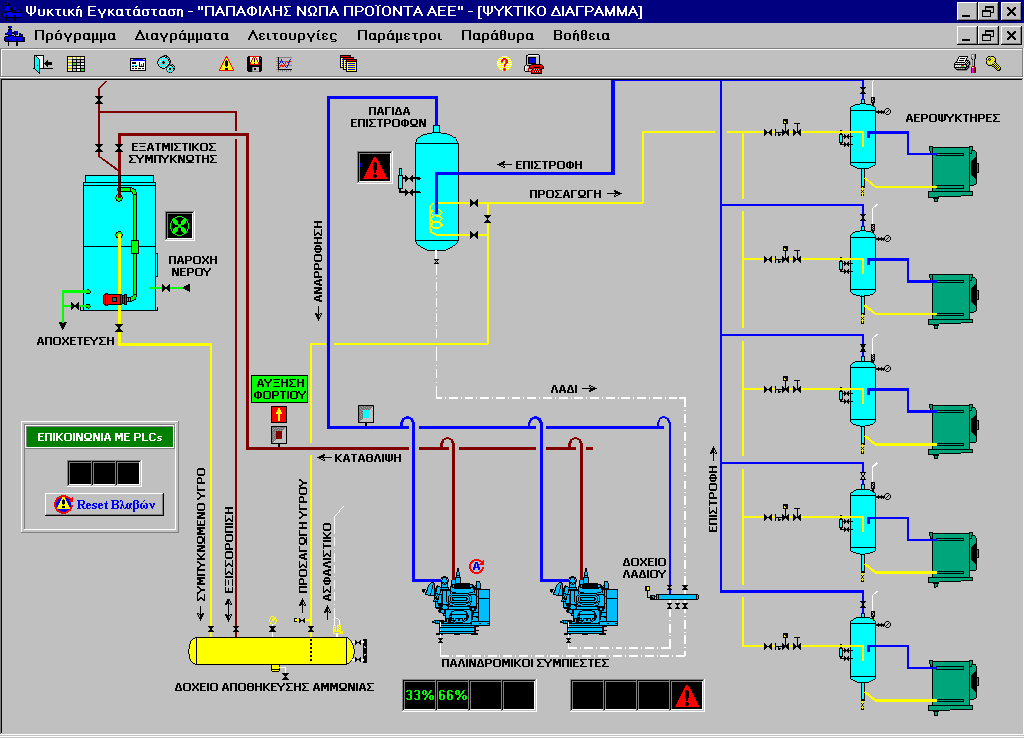Click the warning triangle toolbar icon
Viewport: 1024px width, 738px height.
[226, 64]
